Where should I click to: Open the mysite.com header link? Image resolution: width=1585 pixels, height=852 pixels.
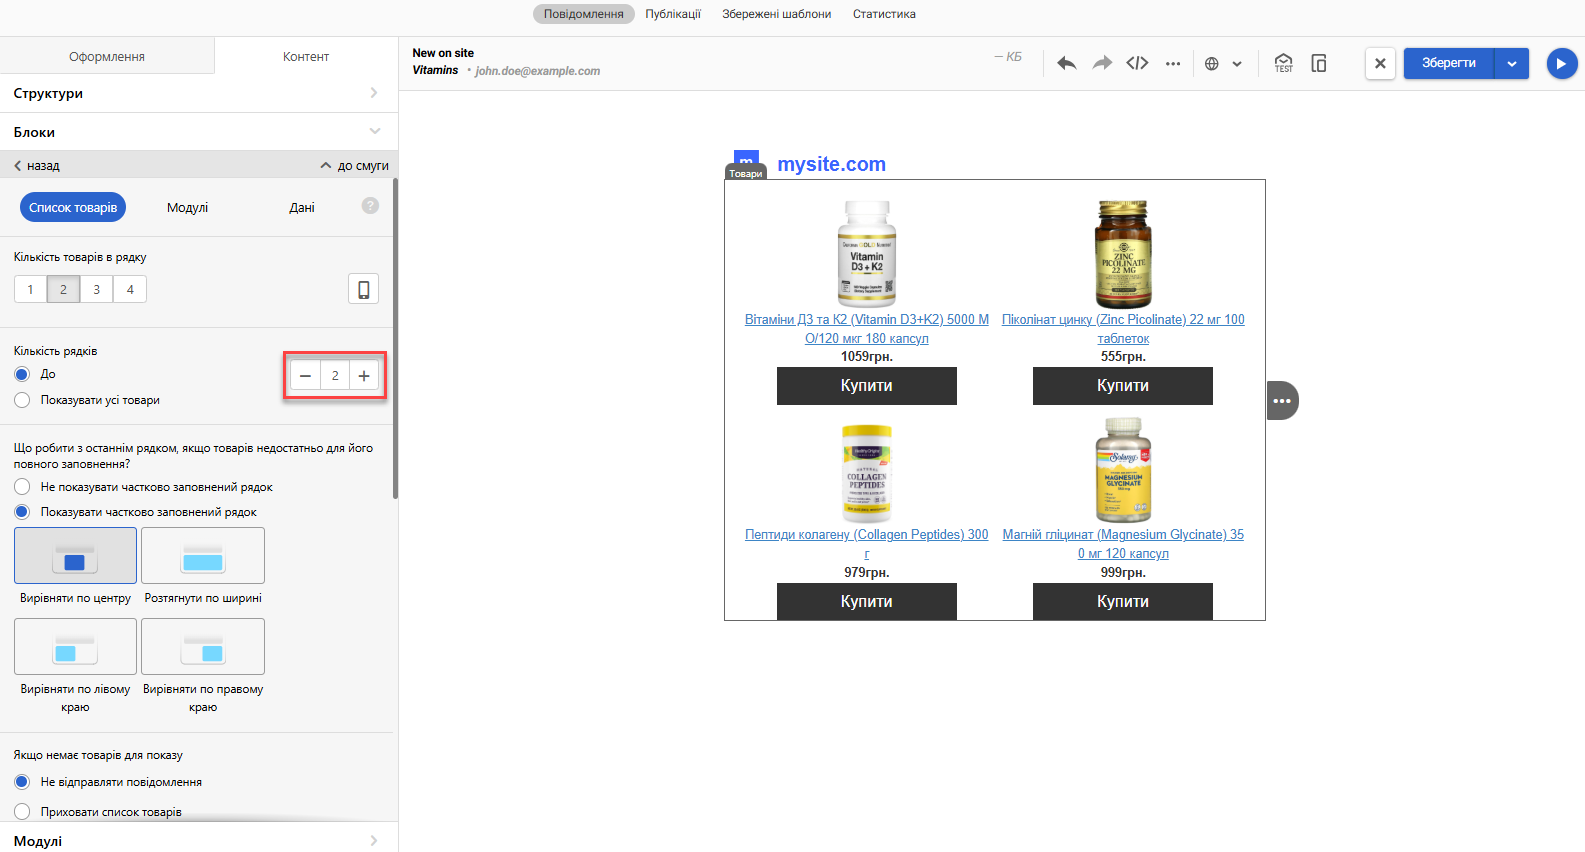point(831,164)
